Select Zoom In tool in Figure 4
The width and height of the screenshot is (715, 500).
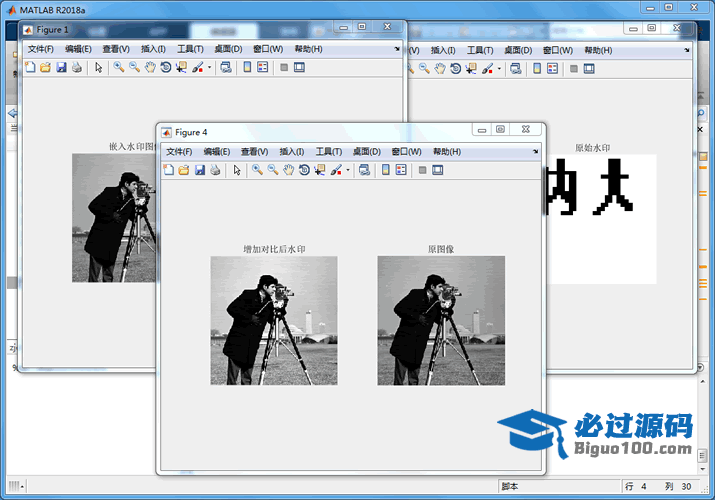tap(257, 170)
